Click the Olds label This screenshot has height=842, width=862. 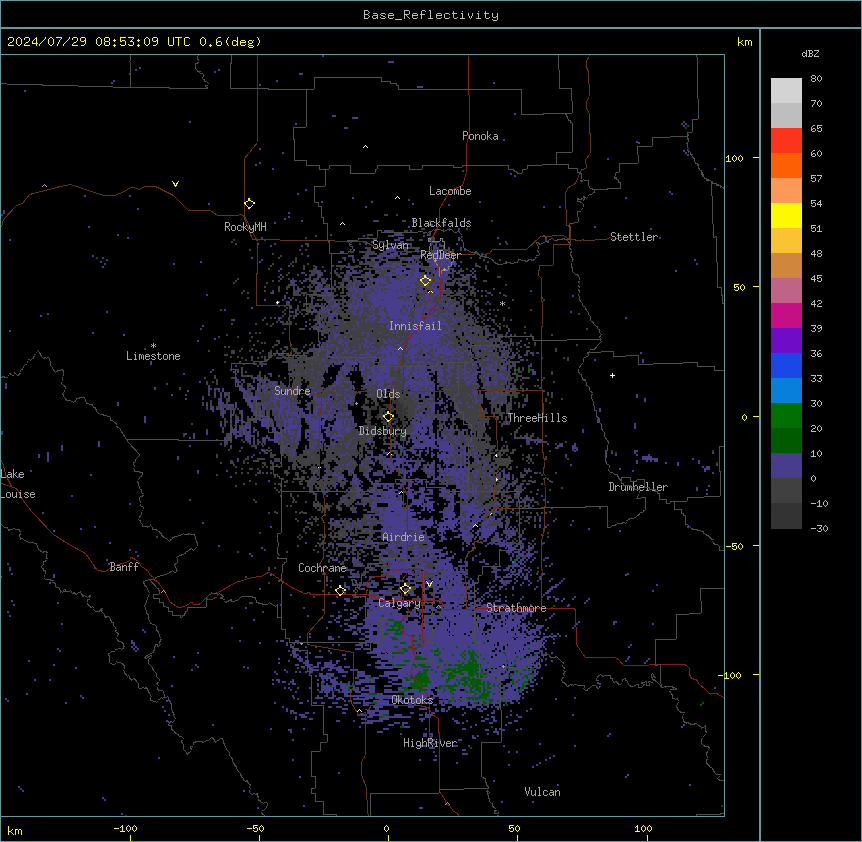point(388,394)
